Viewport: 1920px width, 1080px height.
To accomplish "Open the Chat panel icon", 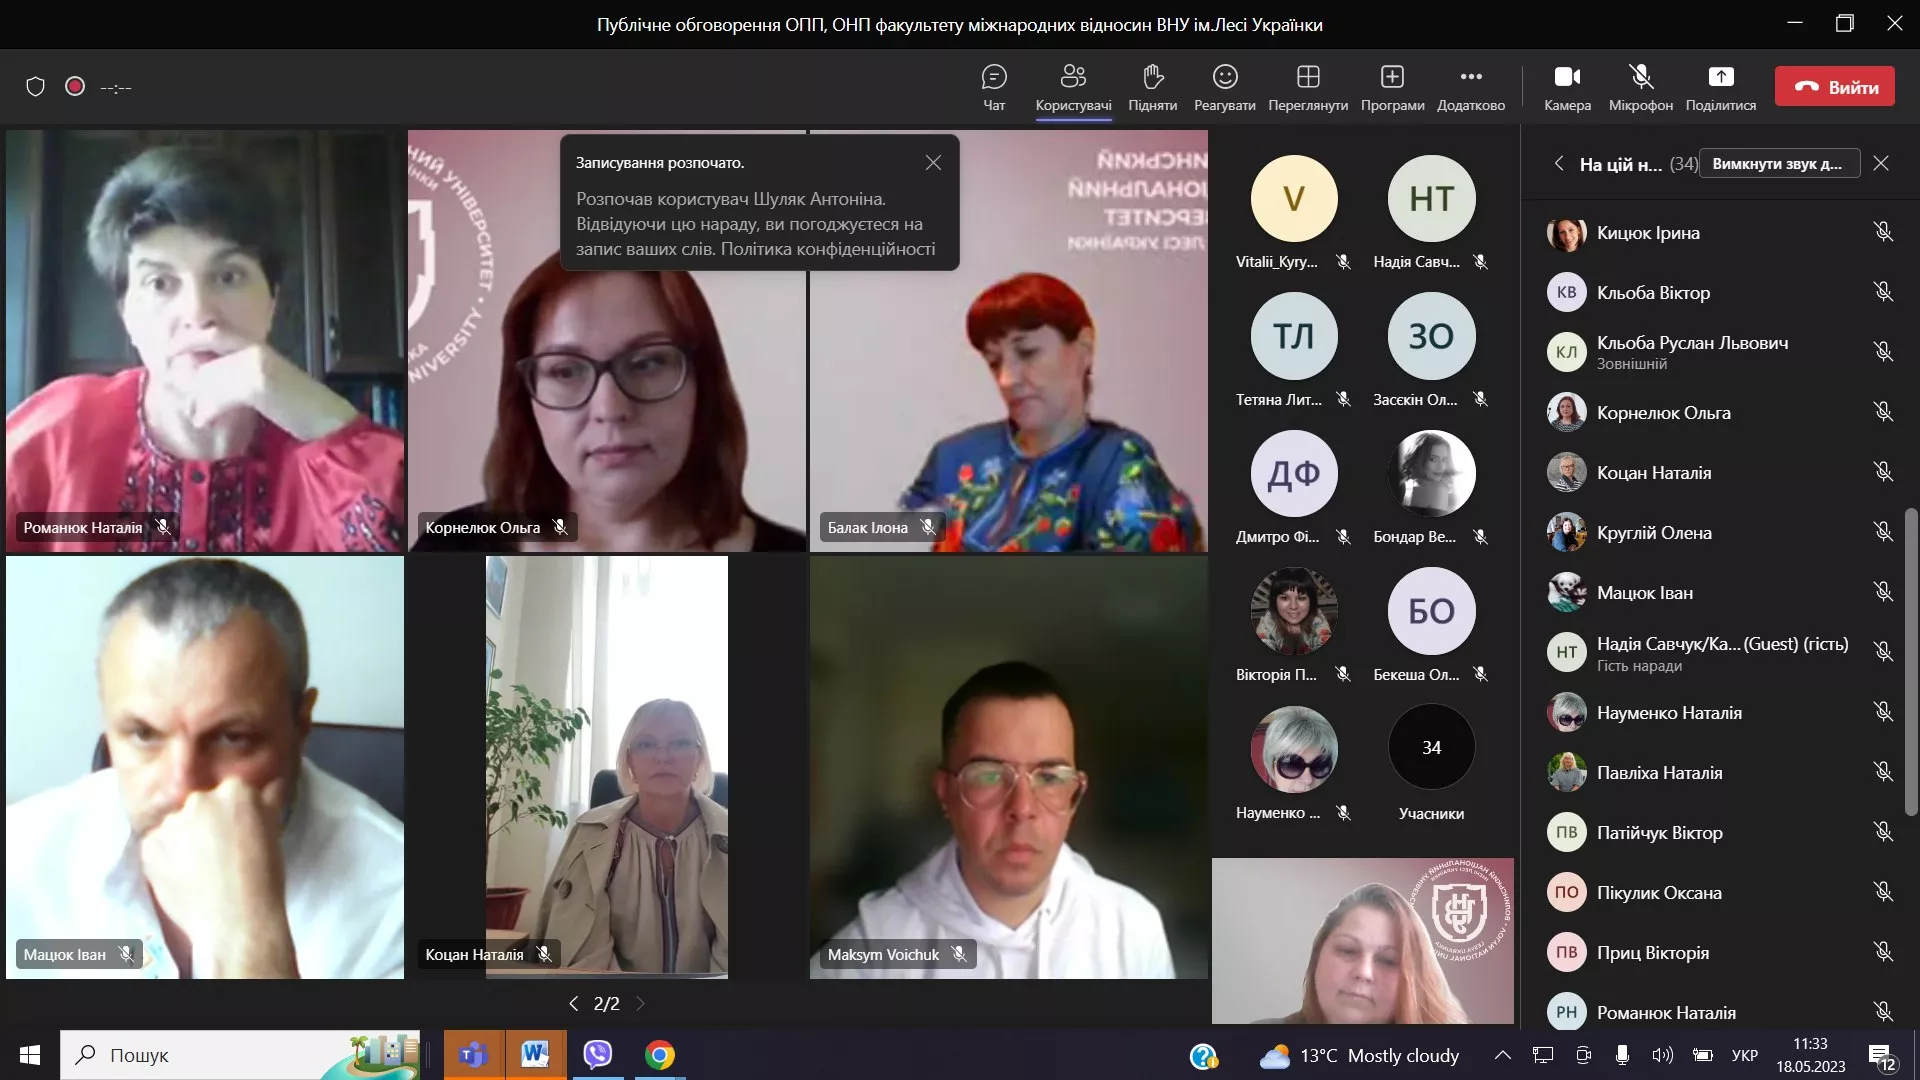I will tap(994, 77).
